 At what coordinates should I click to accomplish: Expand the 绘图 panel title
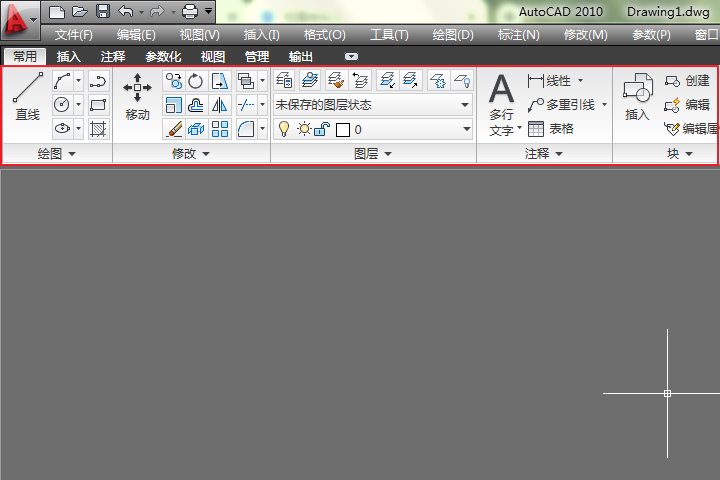point(57,153)
